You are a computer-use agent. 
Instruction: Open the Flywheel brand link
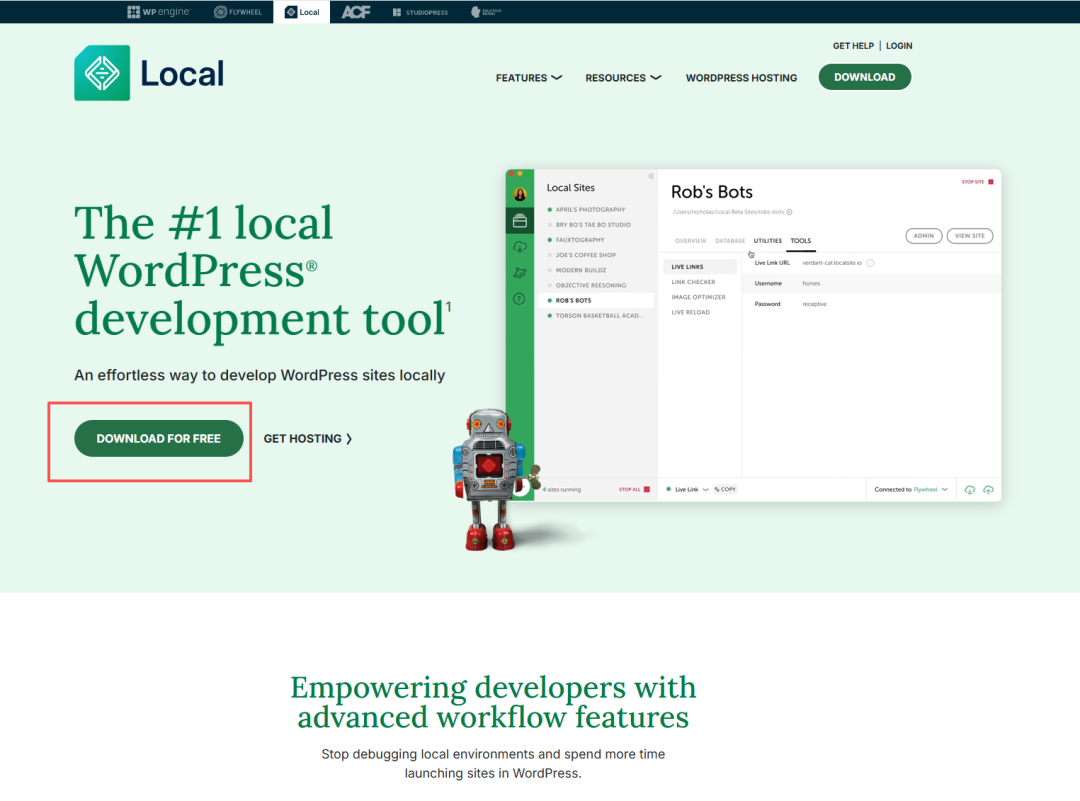click(x=238, y=12)
